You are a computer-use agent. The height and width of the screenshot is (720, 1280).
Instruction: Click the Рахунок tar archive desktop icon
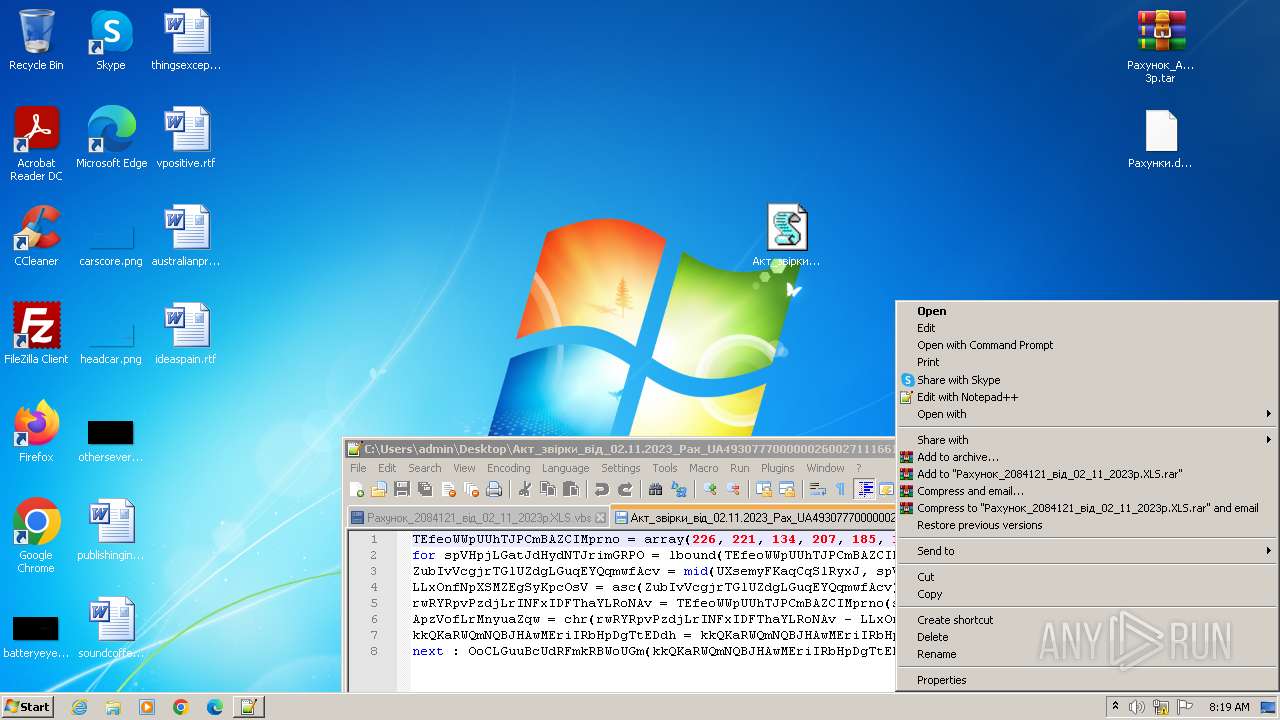(1161, 45)
